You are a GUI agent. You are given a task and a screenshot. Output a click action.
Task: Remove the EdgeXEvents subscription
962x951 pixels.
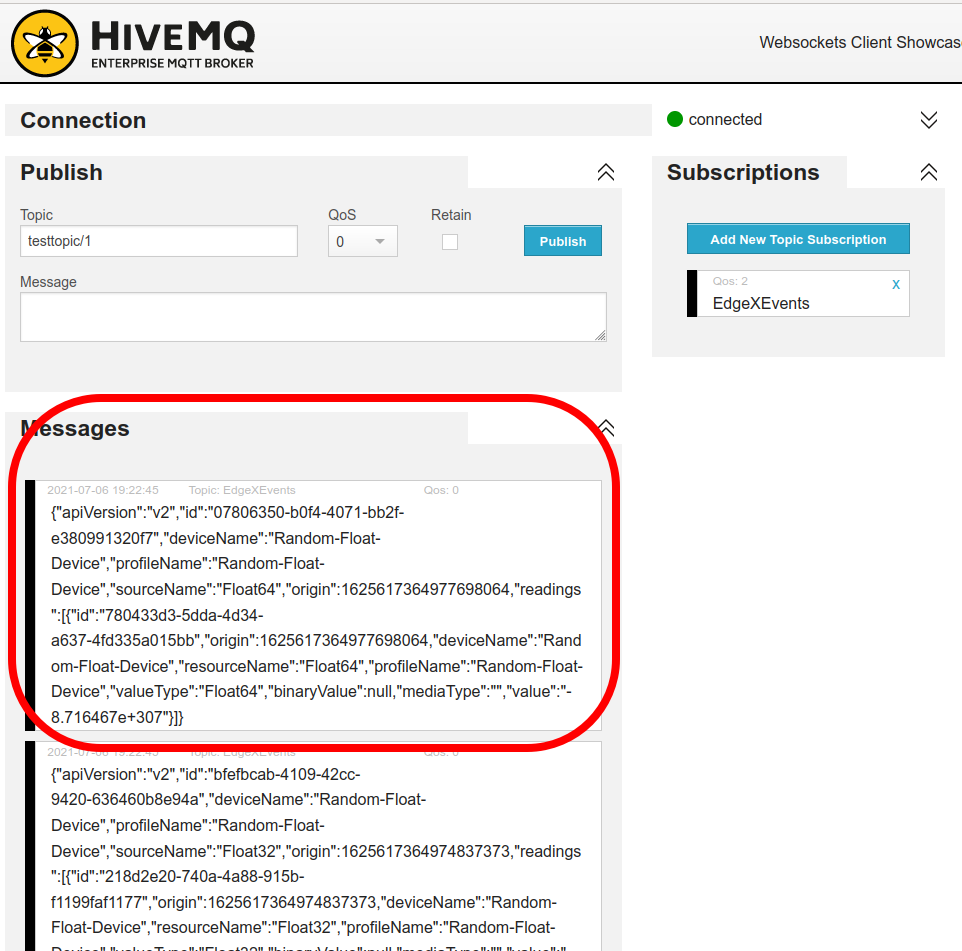[896, 284]
